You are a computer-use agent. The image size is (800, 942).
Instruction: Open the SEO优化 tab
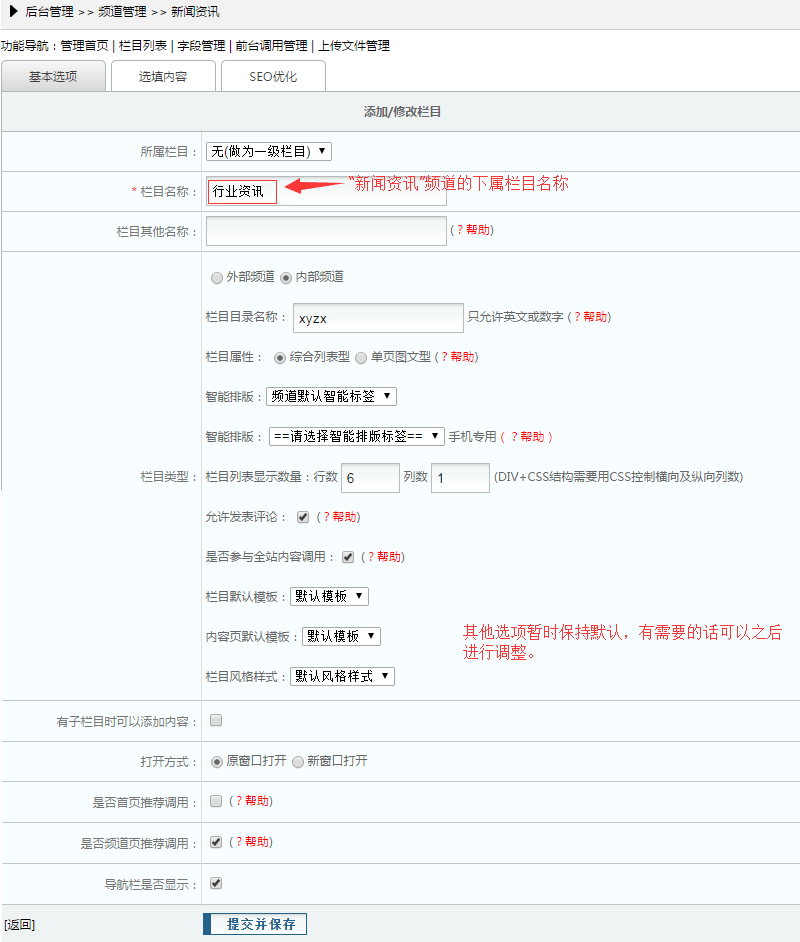(273, 77)
